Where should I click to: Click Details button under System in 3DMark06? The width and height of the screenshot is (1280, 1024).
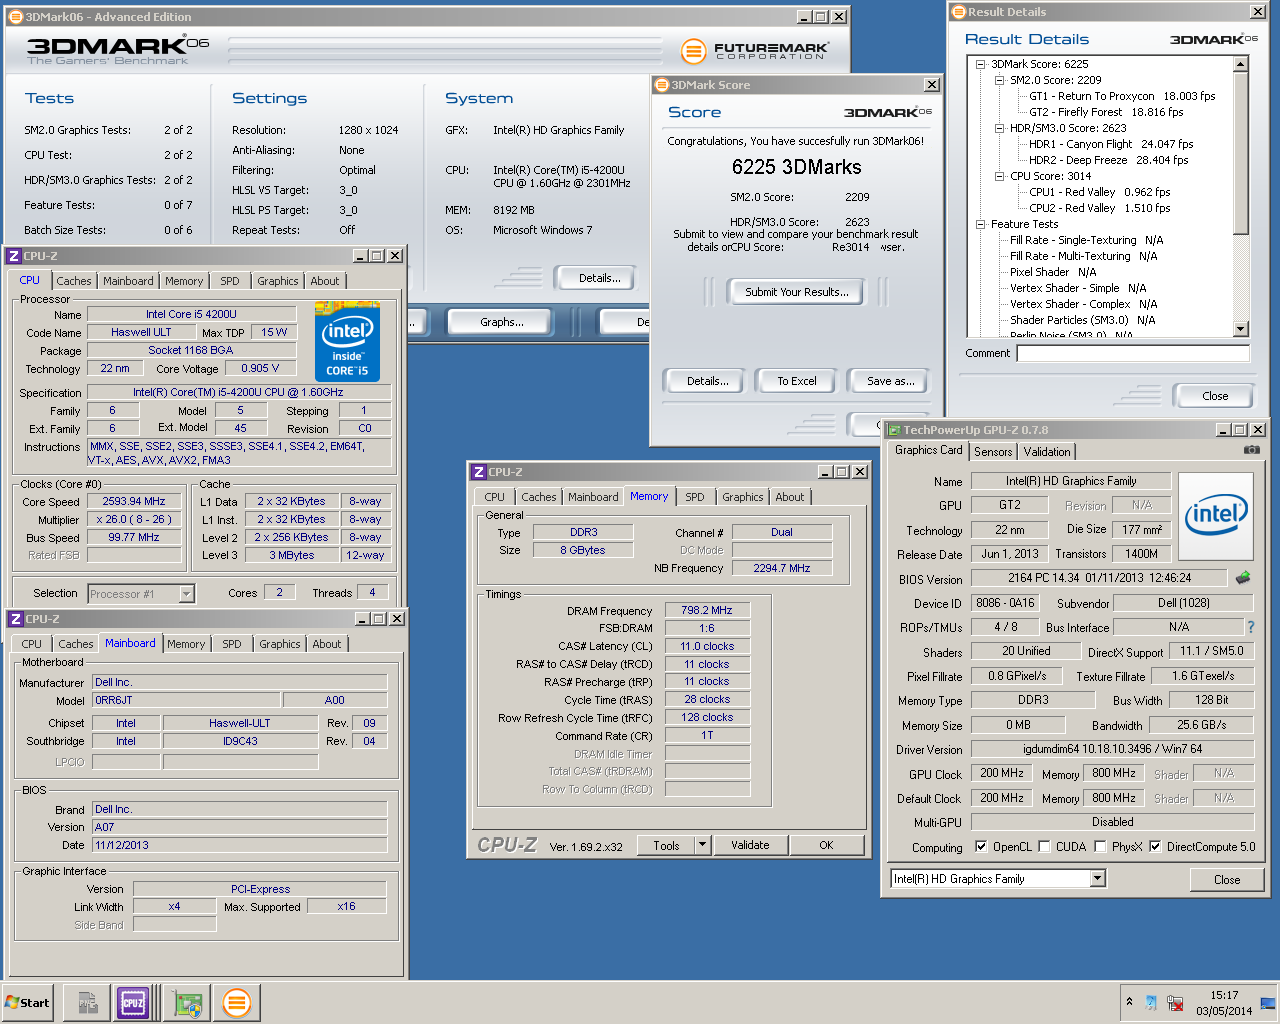pyautogui.click(x=599, y=278)
